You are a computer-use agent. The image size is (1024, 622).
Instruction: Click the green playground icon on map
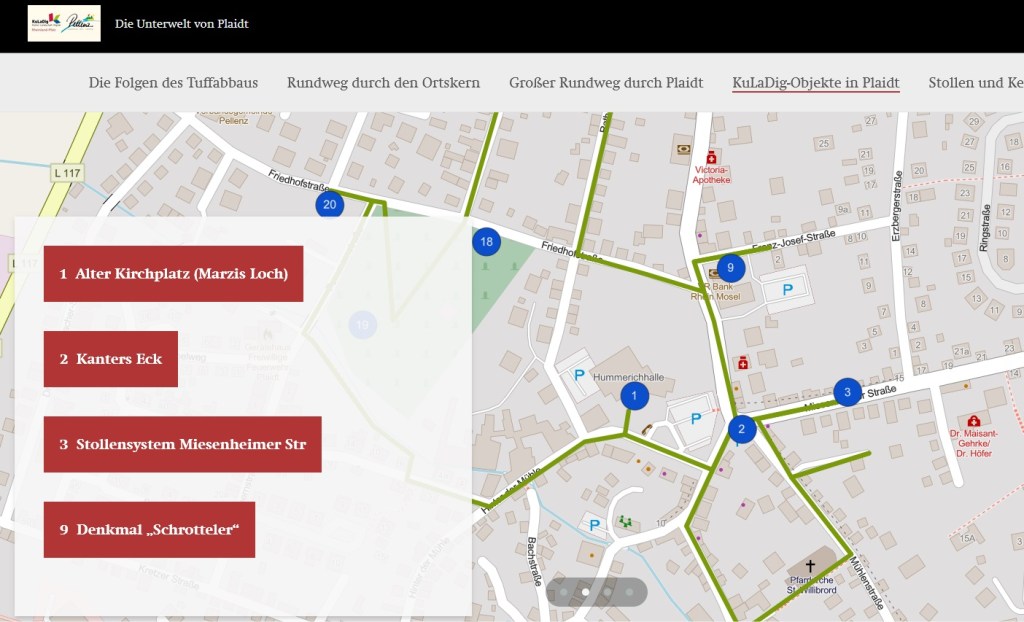[x=627, y=521]
